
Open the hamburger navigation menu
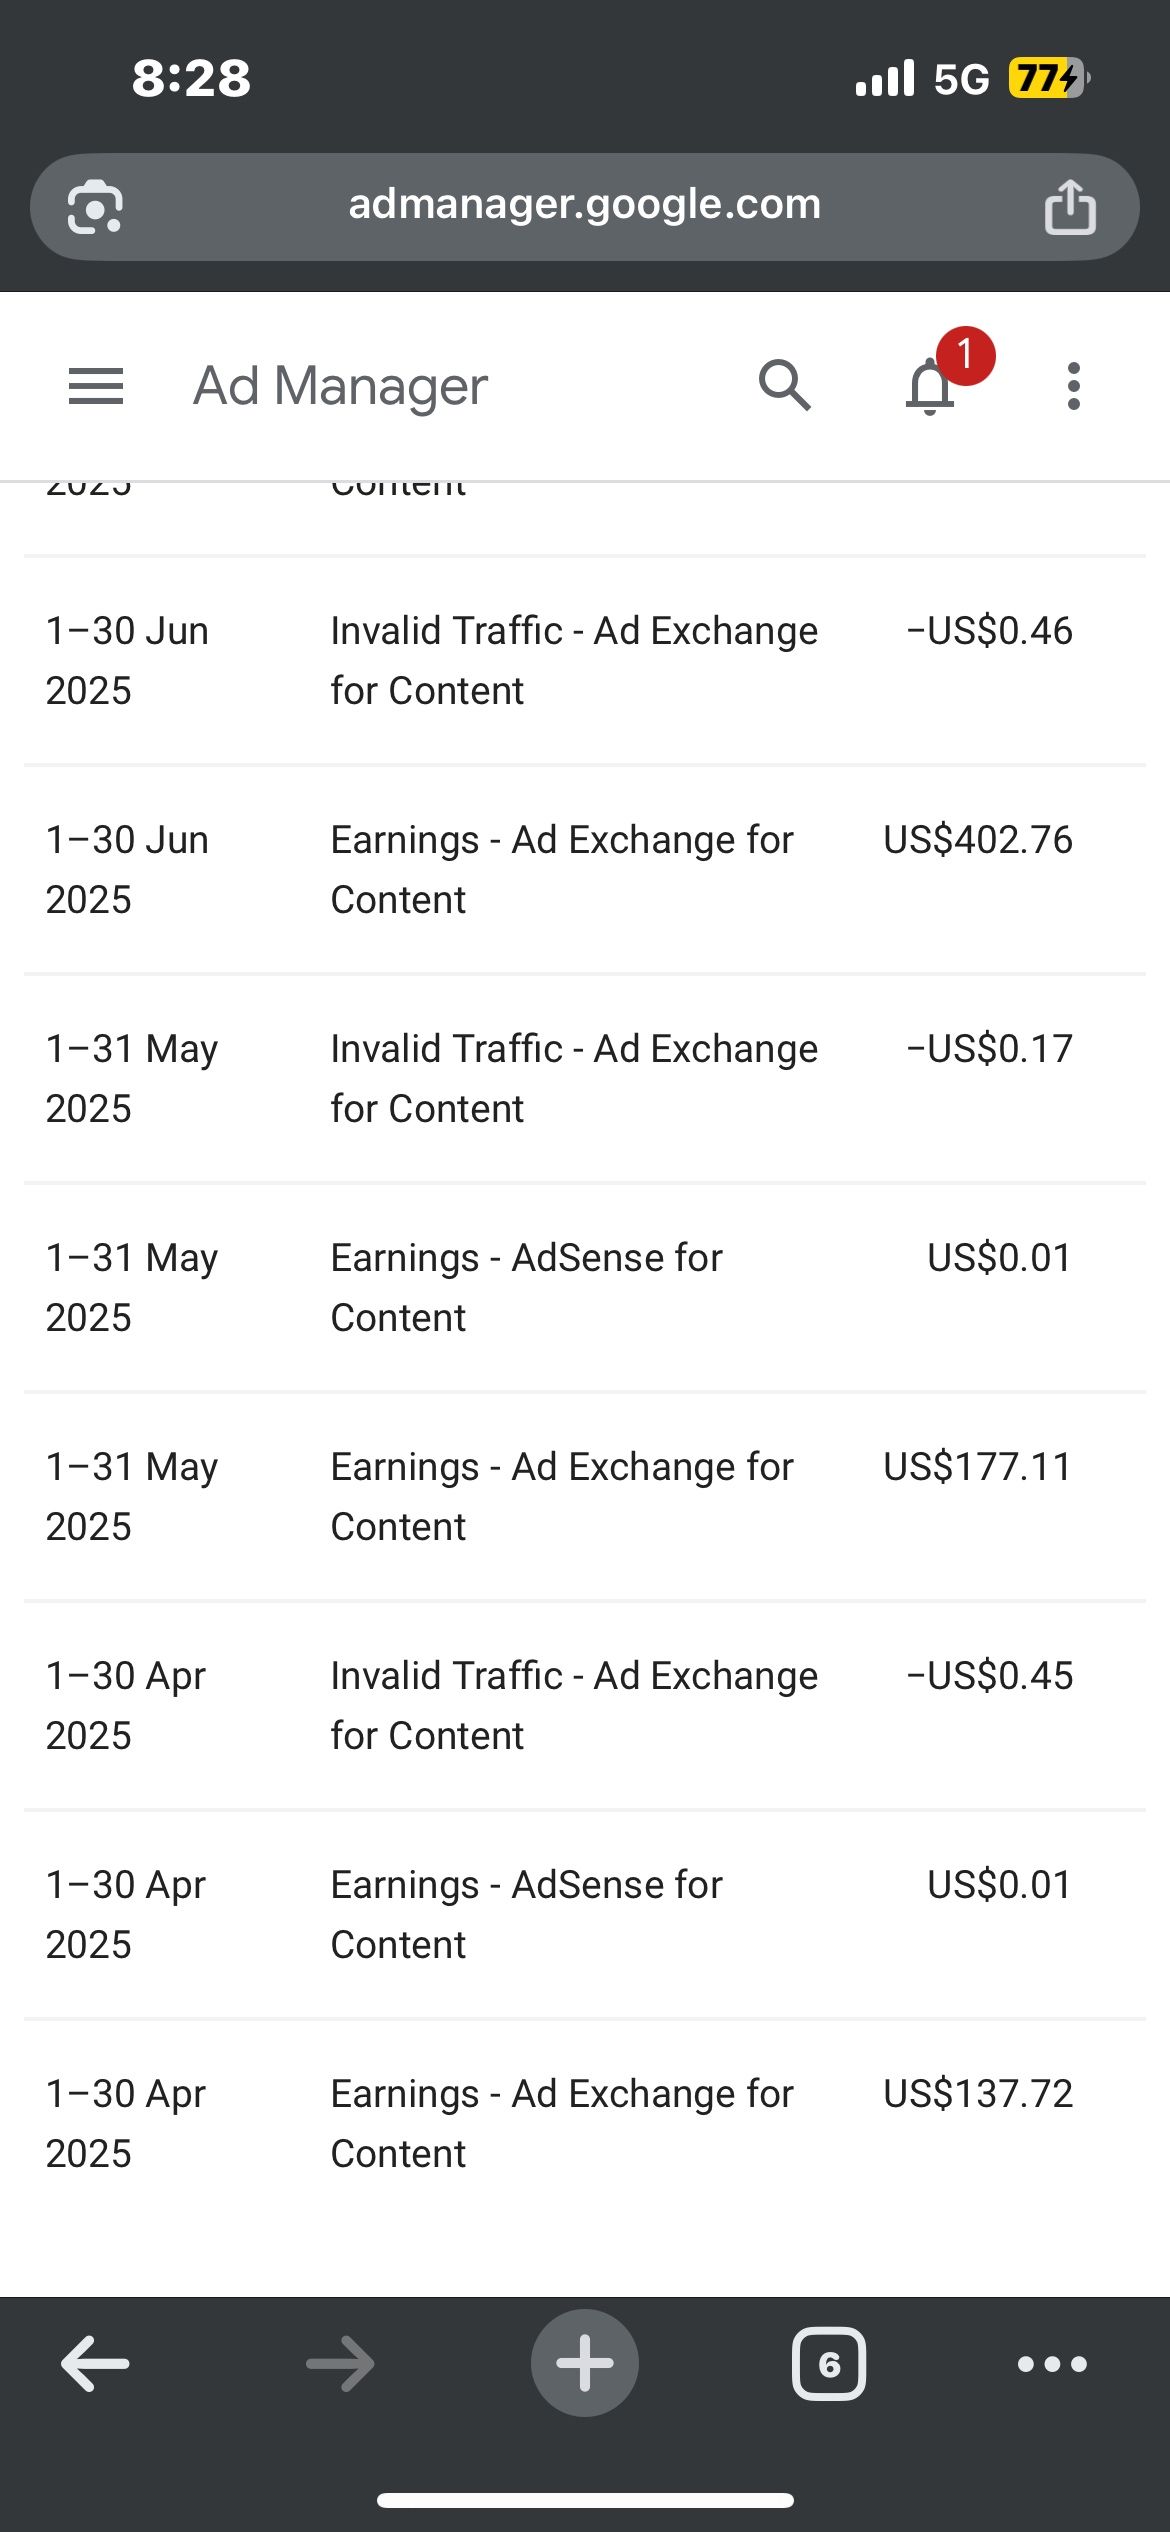pyautogui.click(x=96, y=386)
